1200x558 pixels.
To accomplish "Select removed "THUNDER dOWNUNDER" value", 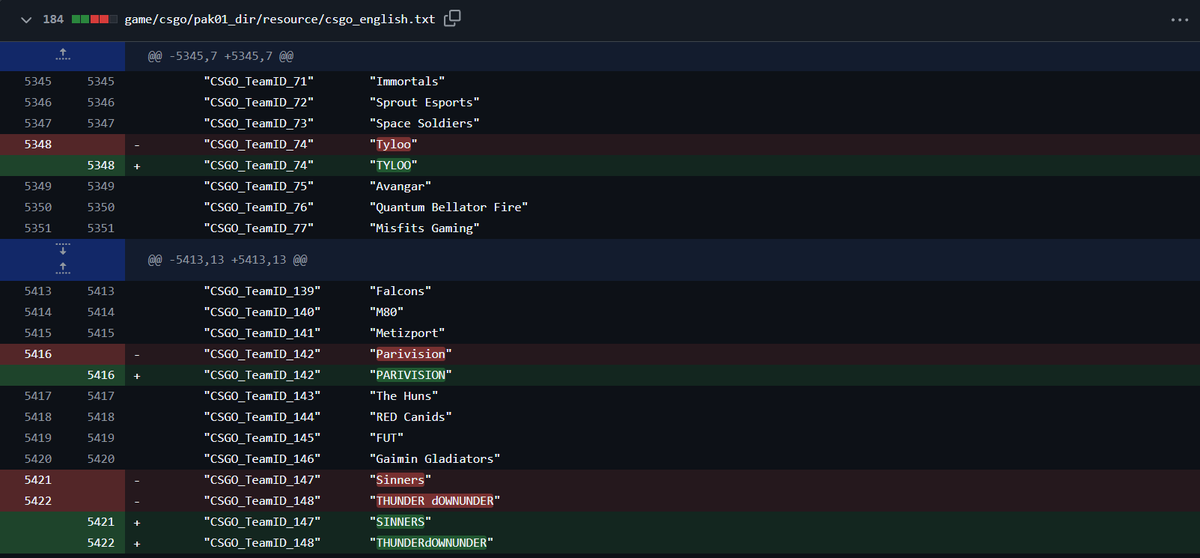I will pyautogui.click(x=435, y=501).
